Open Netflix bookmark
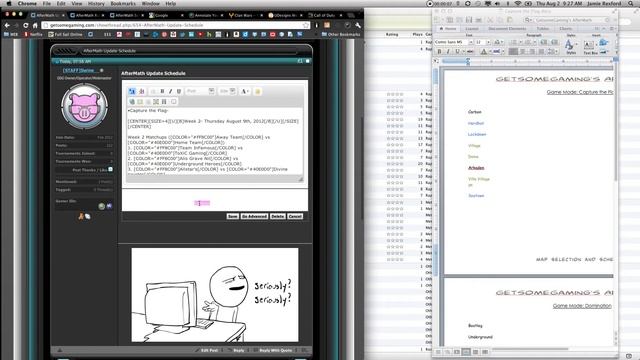Image resolution: width=640 pixels, height=360 pixels. coord(33,35)
